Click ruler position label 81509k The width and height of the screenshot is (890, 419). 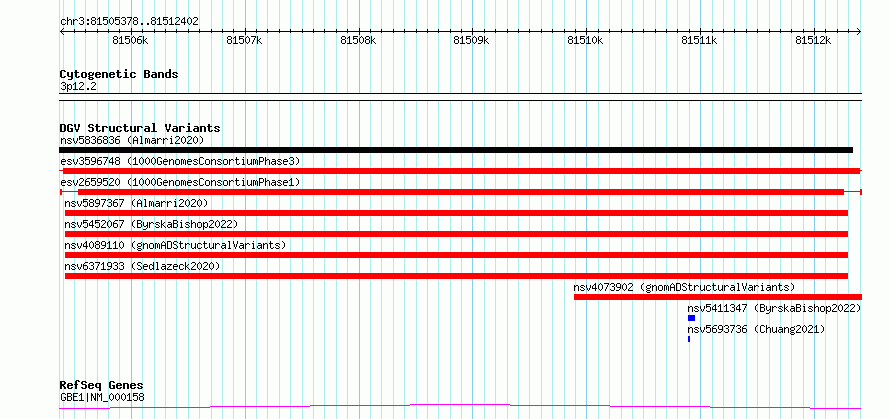click(x=472, y=40)
